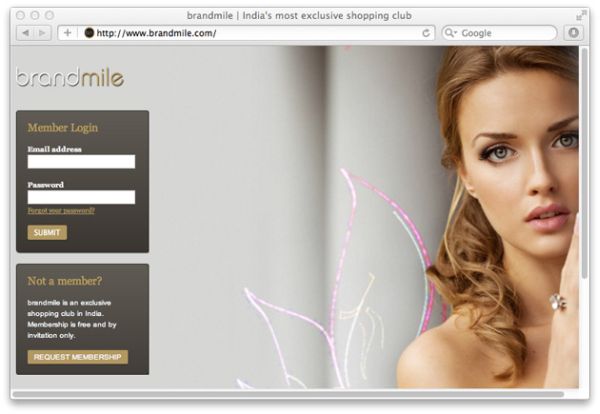The image size is (600, 414).
Task: Click the brandmile logo
Action: coord(70,77)
